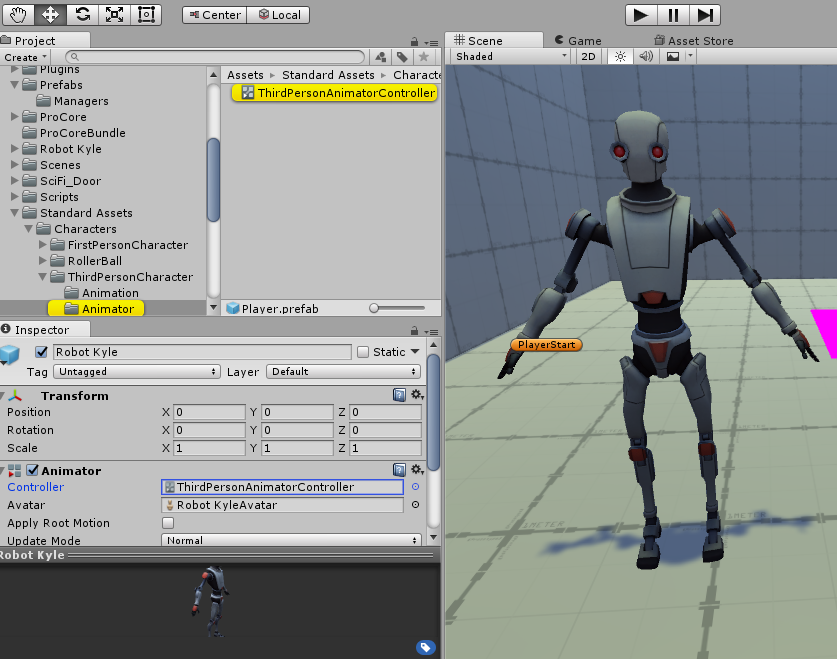Switch to the Scene tab
The image size is (837, 659).
click(494, 41)
